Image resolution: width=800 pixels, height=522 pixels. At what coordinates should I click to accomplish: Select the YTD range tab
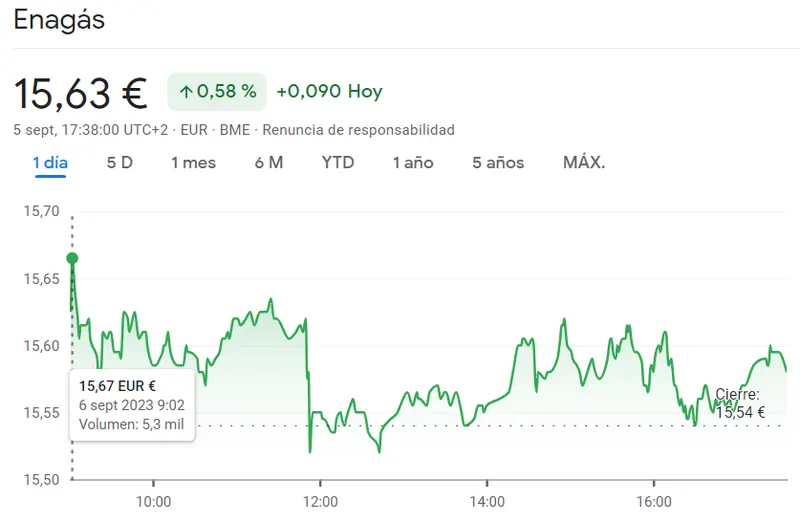click(338, 163)
